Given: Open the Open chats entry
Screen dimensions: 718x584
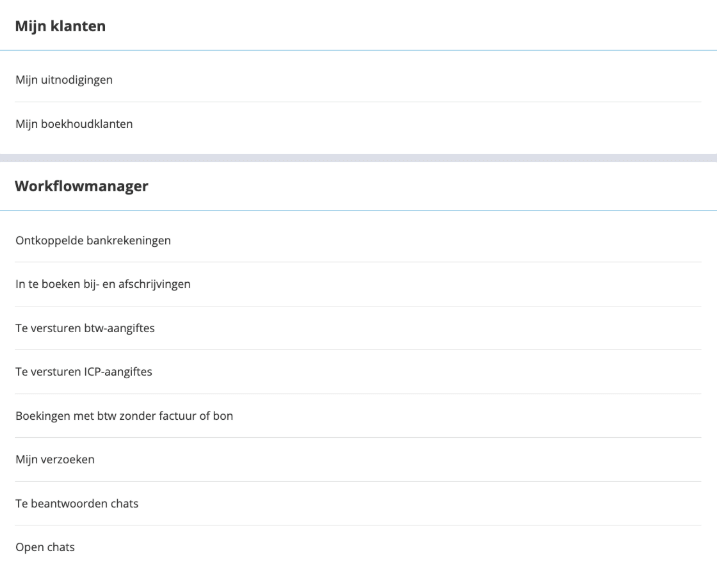Looking at the screenshot, I should [45, 547].
